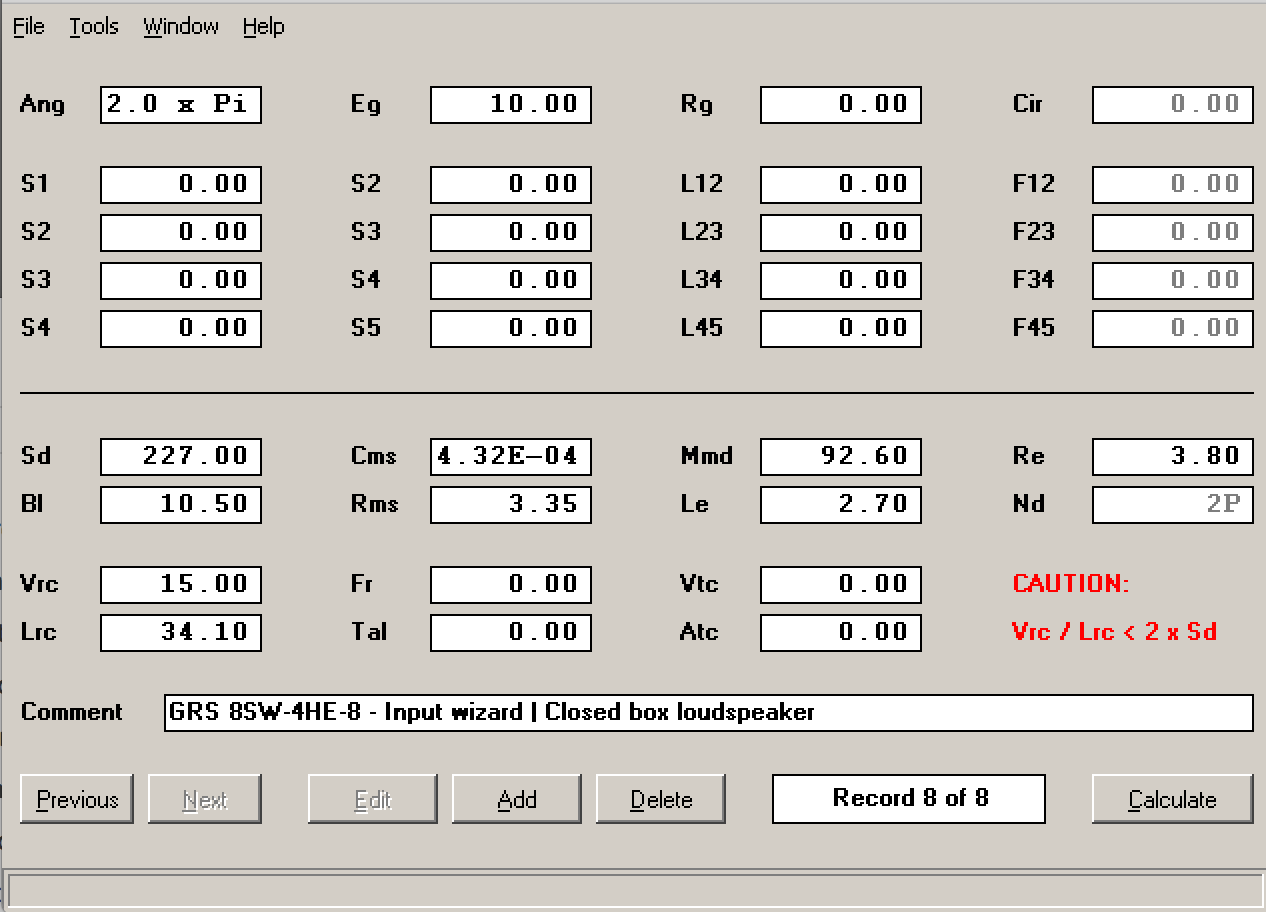Viewport: 1266px width, 912px height.
Task: Select the Atc input field
Action: coord(841,633)
